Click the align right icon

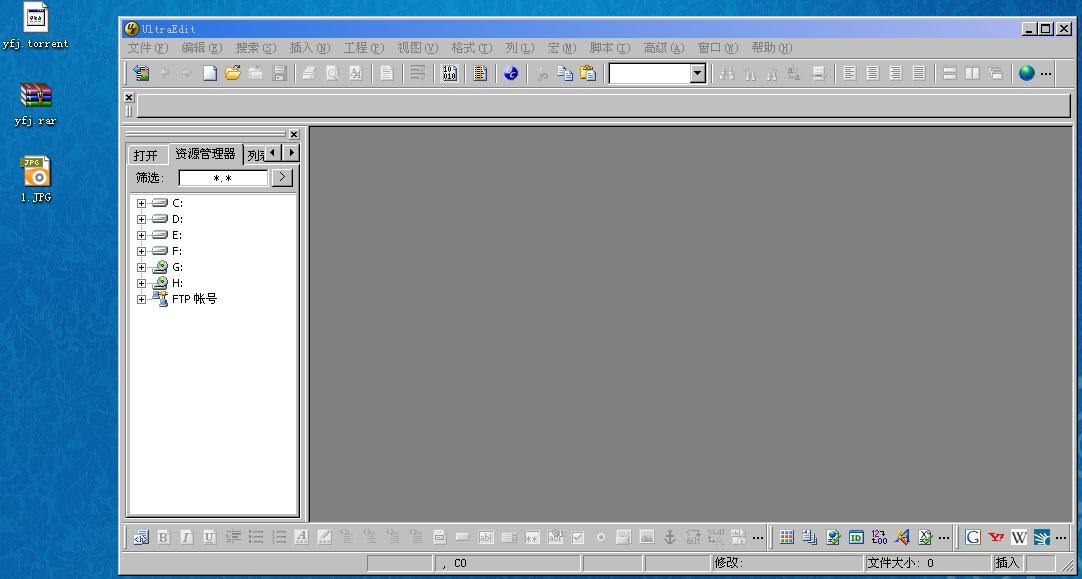tap(896, 72)
